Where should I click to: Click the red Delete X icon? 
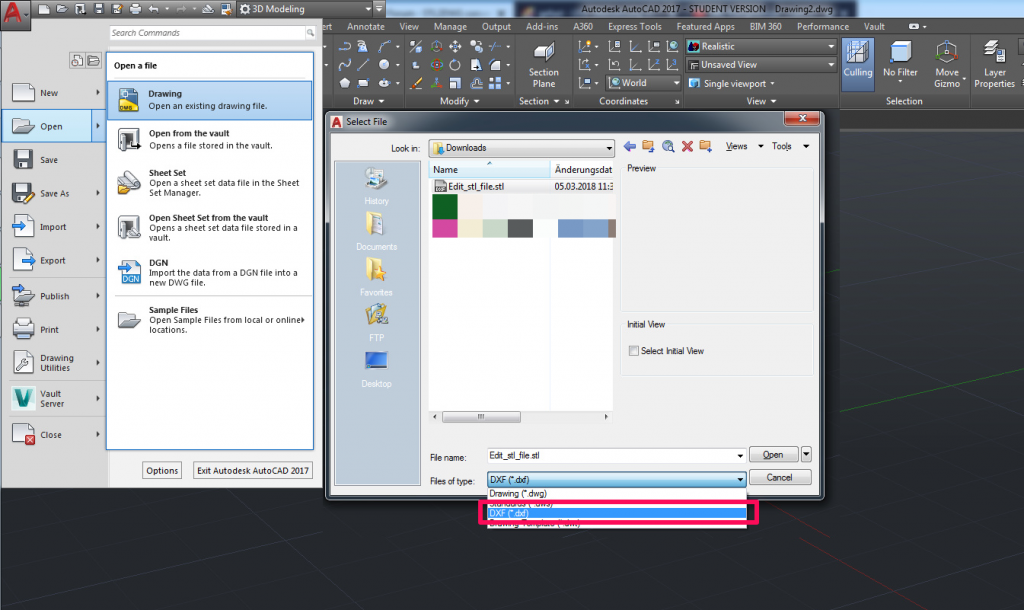[x=687, y=146]
